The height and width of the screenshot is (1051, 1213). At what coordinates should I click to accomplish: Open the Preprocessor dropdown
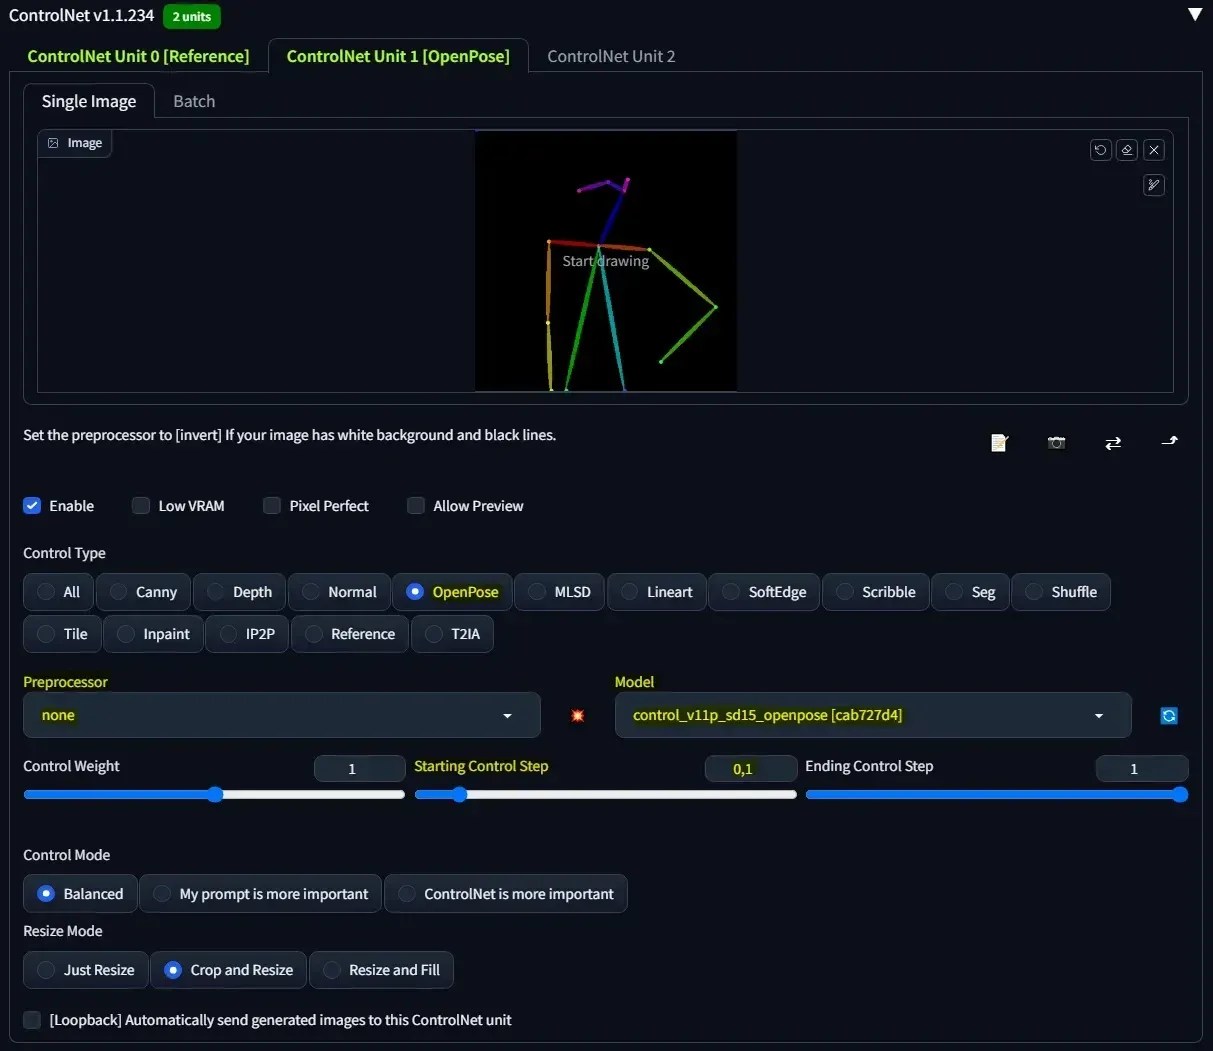tap(282, 715)
